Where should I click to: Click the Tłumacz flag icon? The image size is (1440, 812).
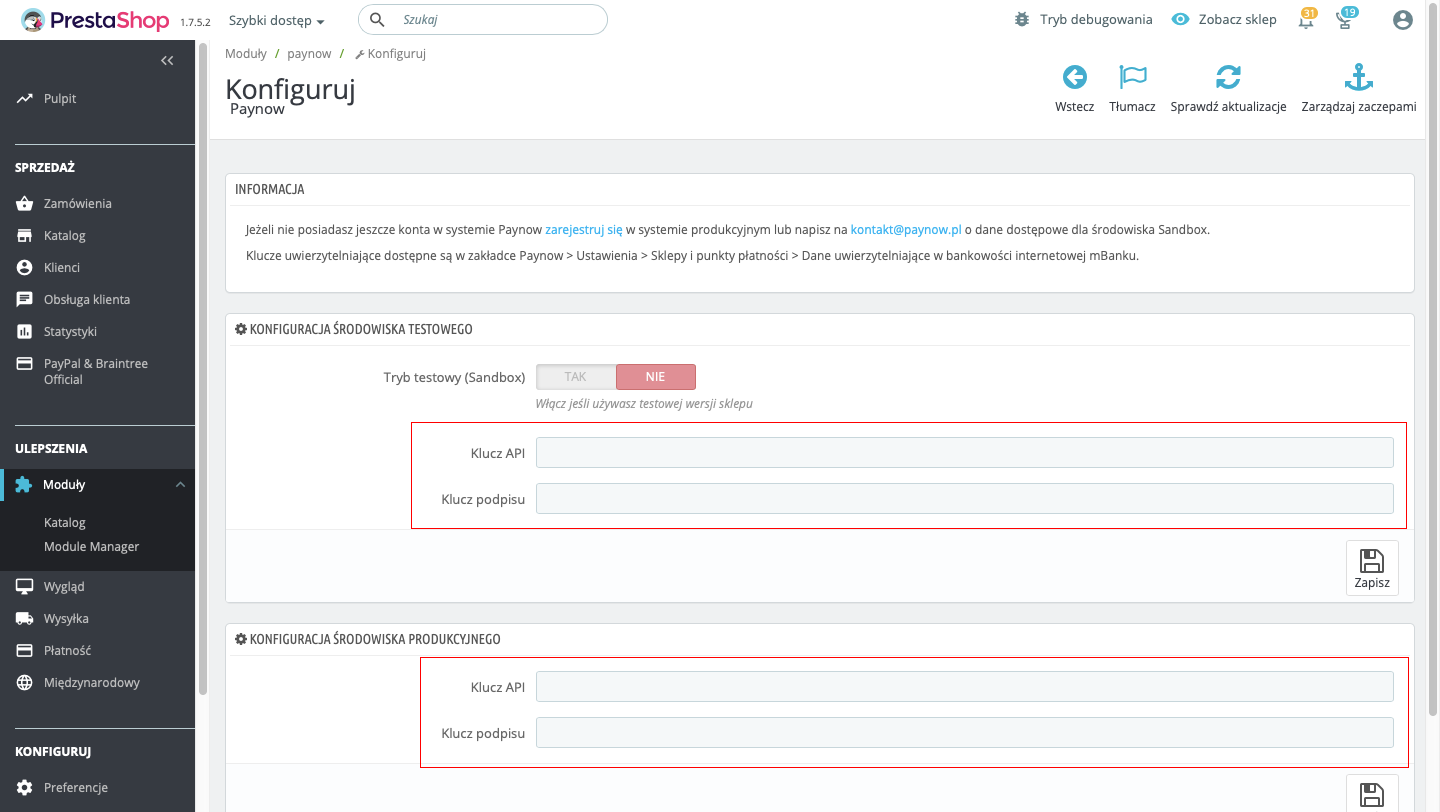pyautogui.click(x=1133, y=77)
